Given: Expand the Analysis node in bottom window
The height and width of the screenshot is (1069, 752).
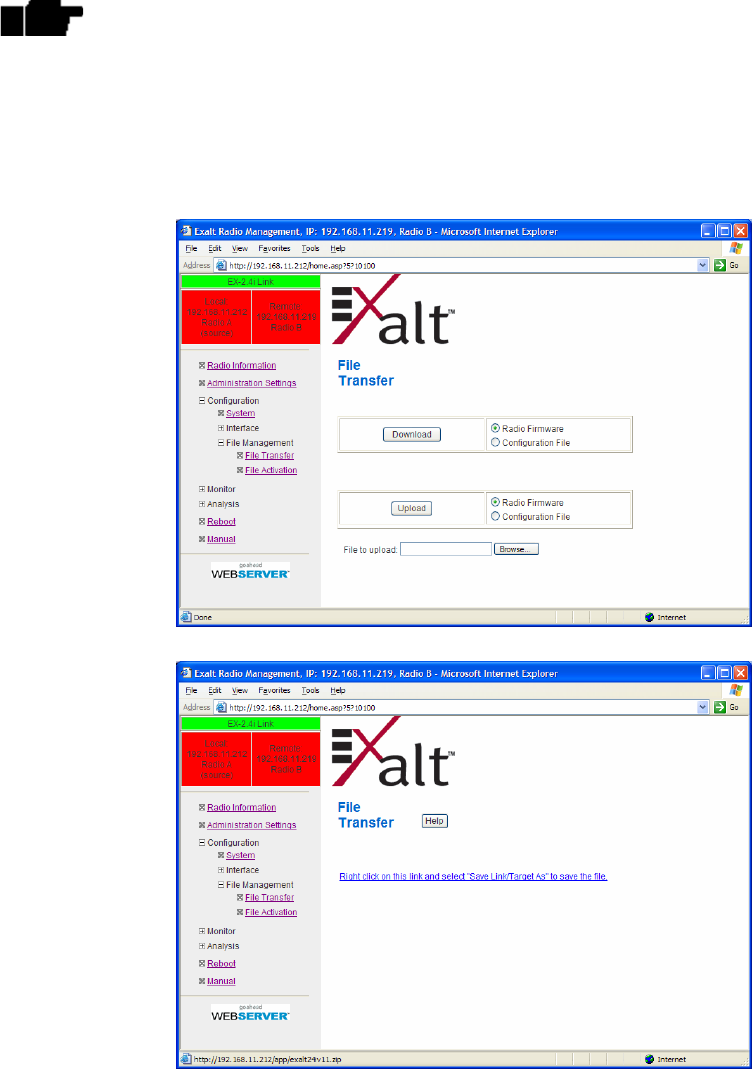Looking at the screenshot, I should click(202, 946).
